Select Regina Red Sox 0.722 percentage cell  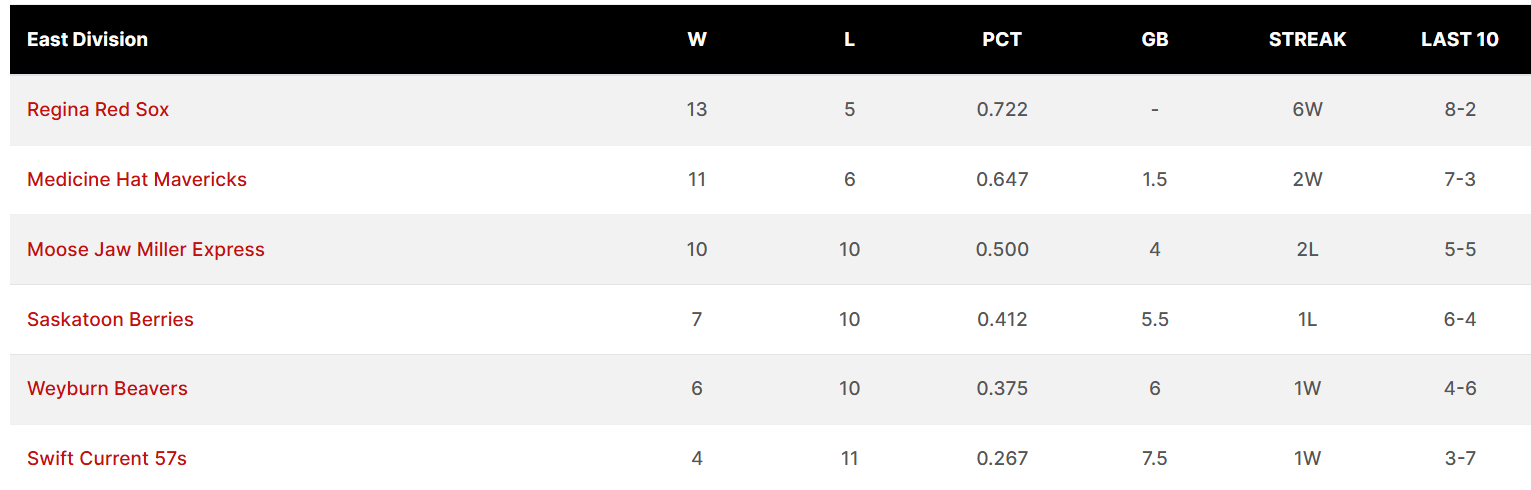click(1002, 110)
